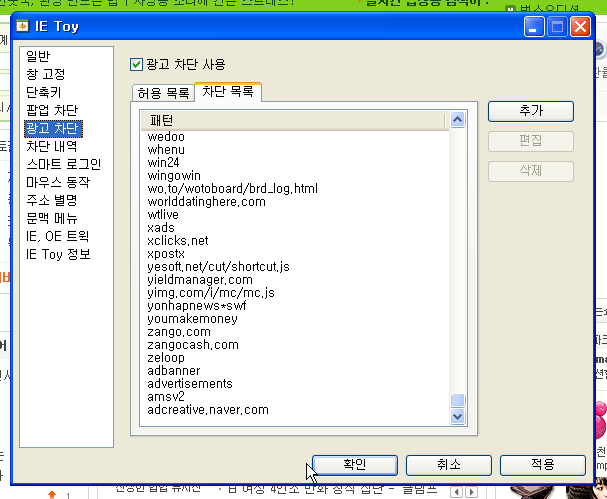Sort by the 패턴 column header
Viewport: 607px width, 499px height.
tap(292, 120)
